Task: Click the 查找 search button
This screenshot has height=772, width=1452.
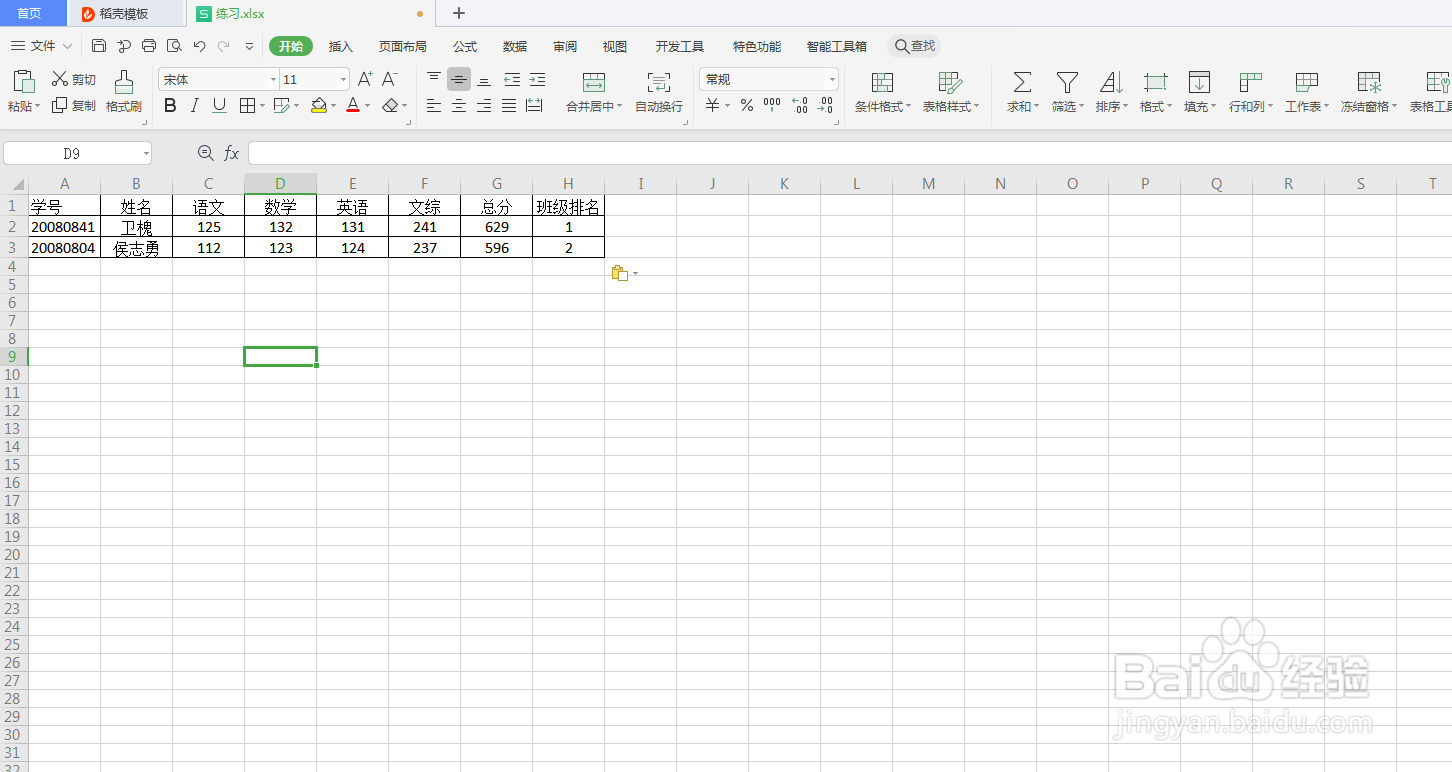Action: tap(915, 46)
